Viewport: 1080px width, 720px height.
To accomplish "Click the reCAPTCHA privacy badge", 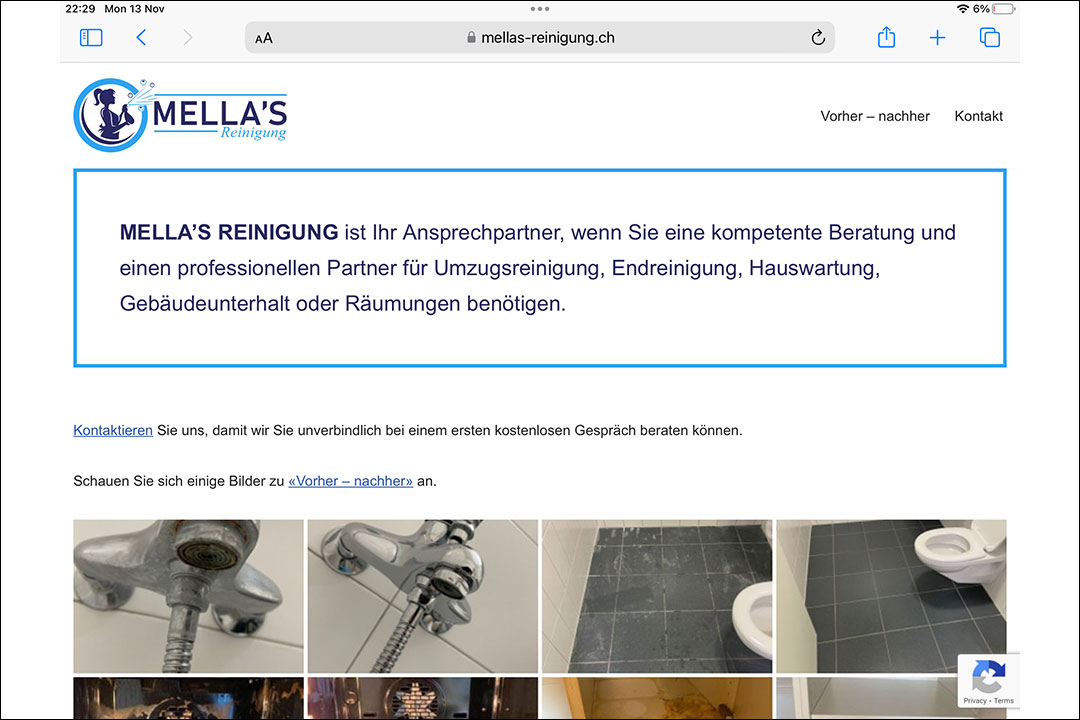I will pyautogui.click(x=988, y=681).
